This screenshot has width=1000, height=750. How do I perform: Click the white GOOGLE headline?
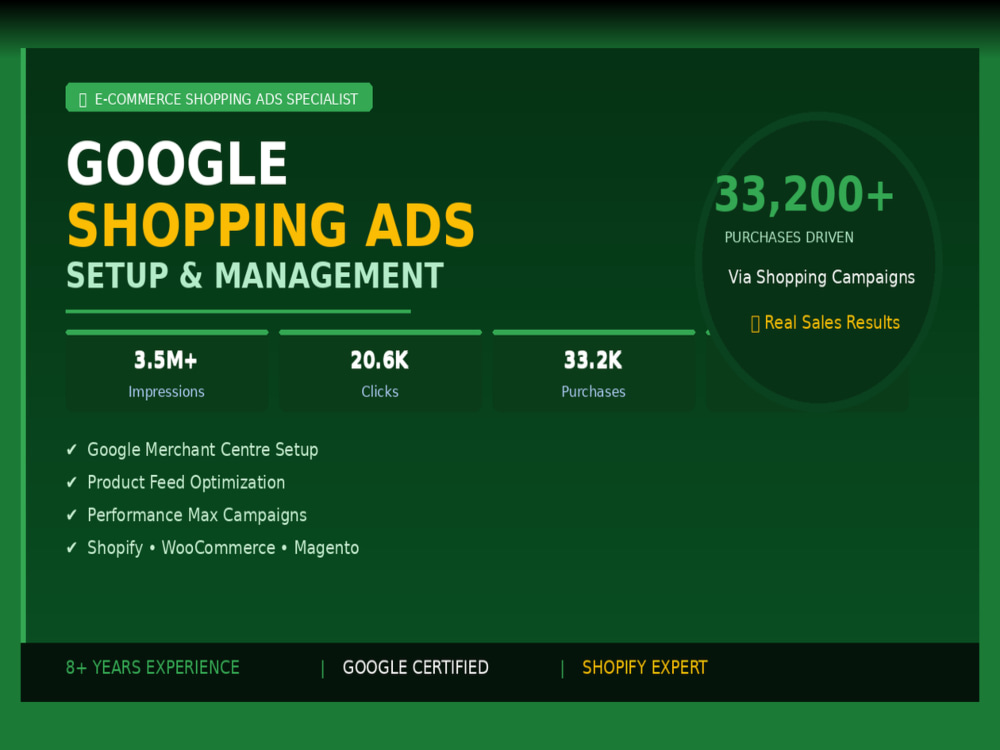(177, 163)
